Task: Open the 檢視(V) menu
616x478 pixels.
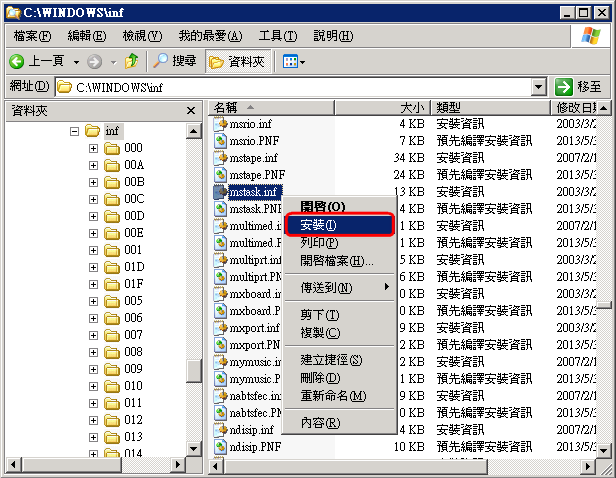Action: click(142, 36)
